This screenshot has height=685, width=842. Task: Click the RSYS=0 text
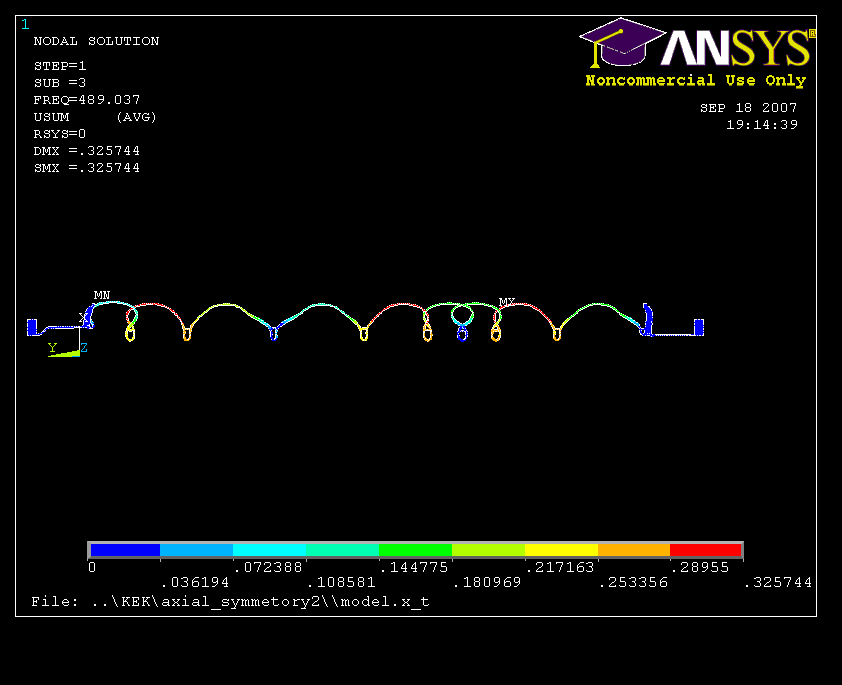tap(60, 134)
